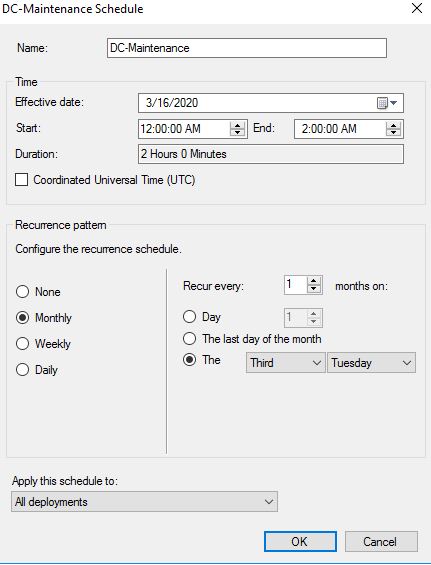
Task: Enable Coordinated Universal Time (UTC) checkbox
Action: (22, 179)
